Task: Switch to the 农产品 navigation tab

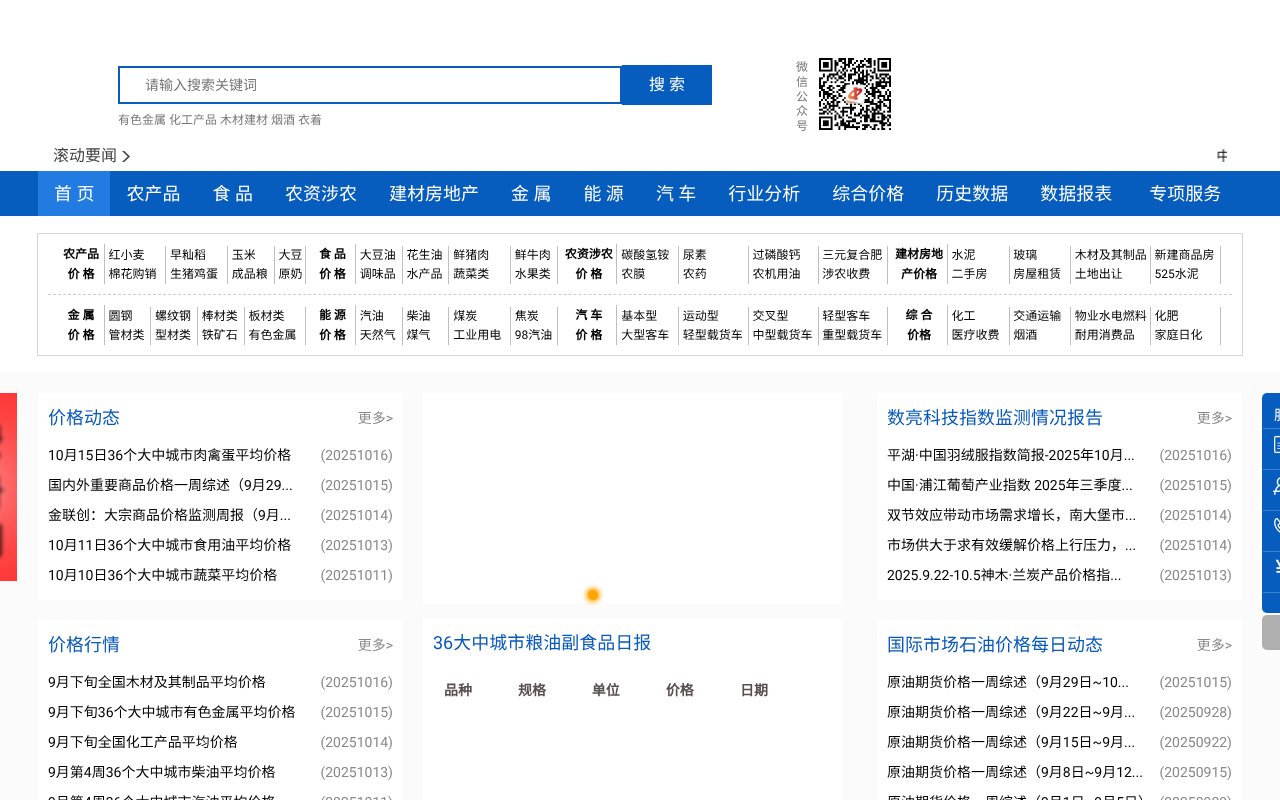Action: point(153,193)
